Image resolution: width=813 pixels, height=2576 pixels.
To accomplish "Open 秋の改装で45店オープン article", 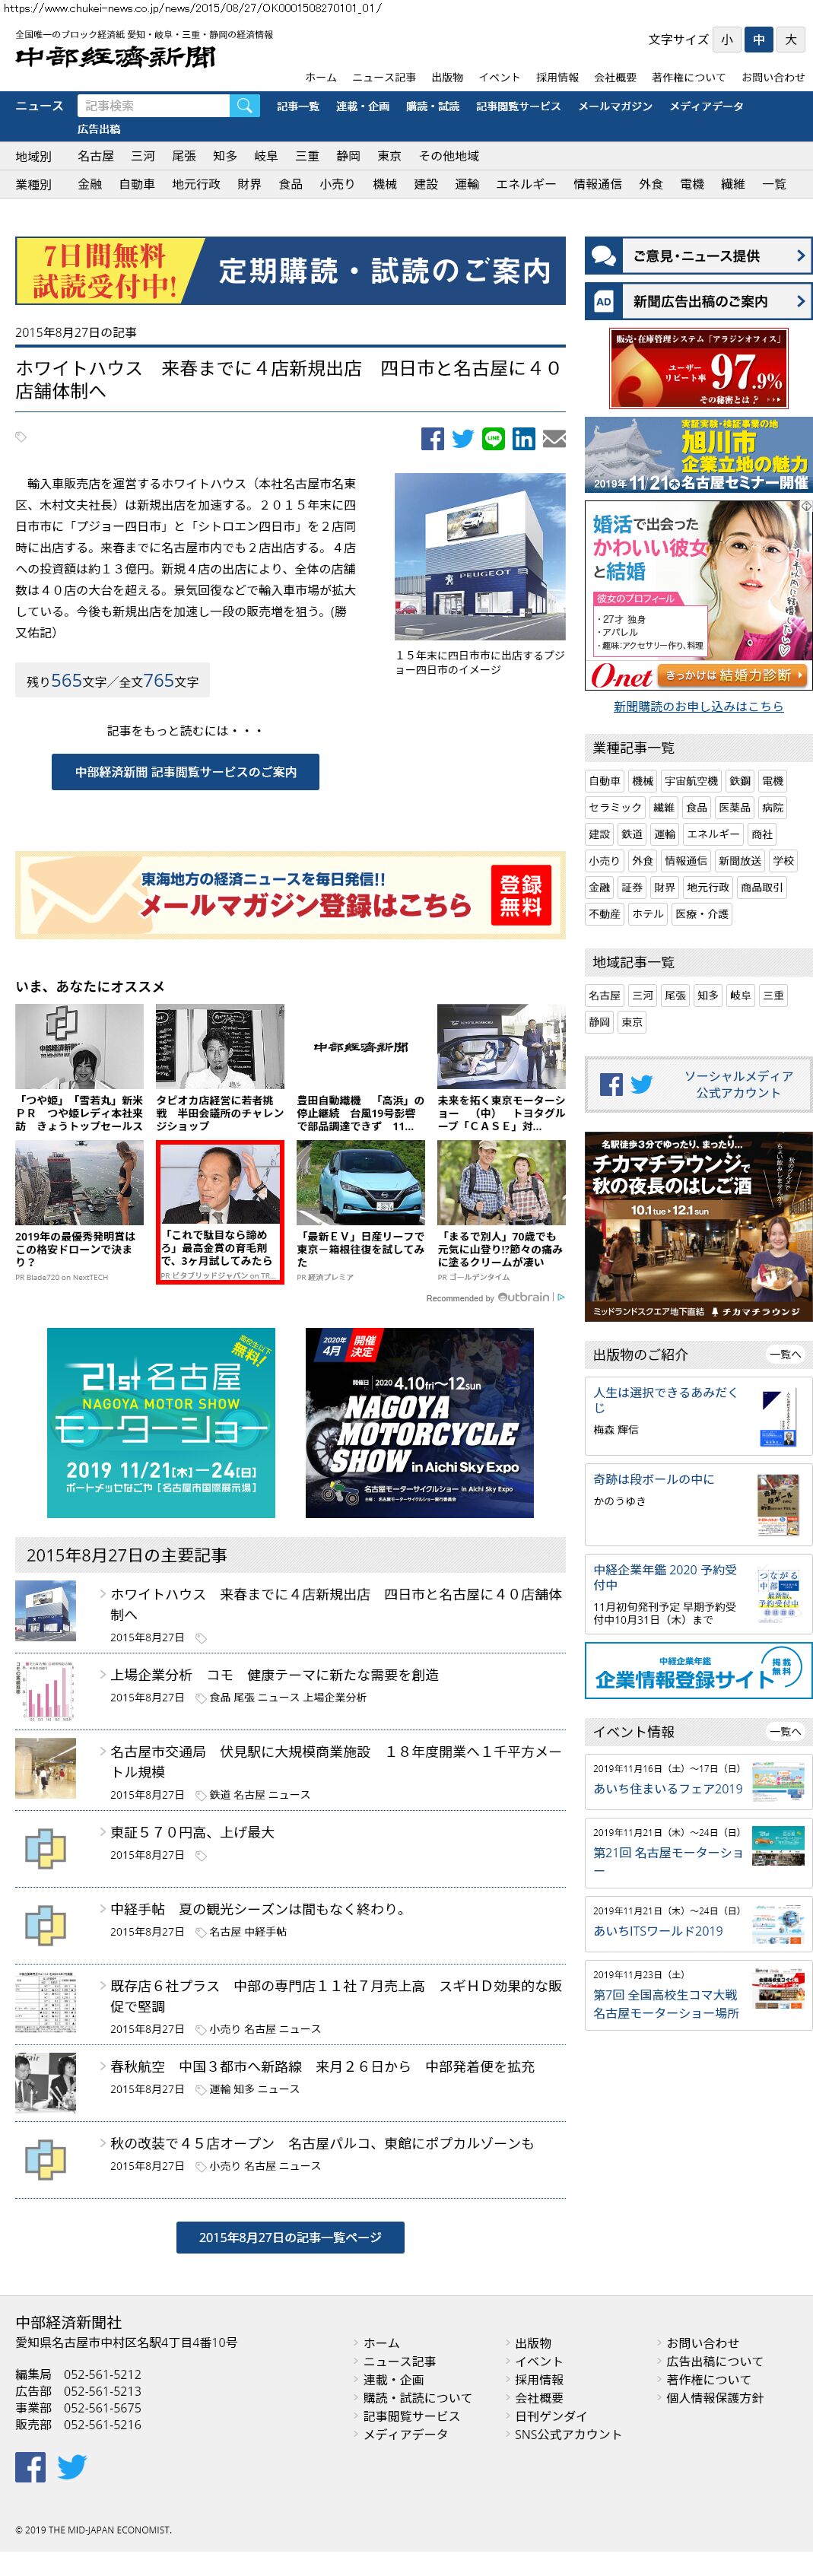I will pyautogui.click(x=322, y=2143).
